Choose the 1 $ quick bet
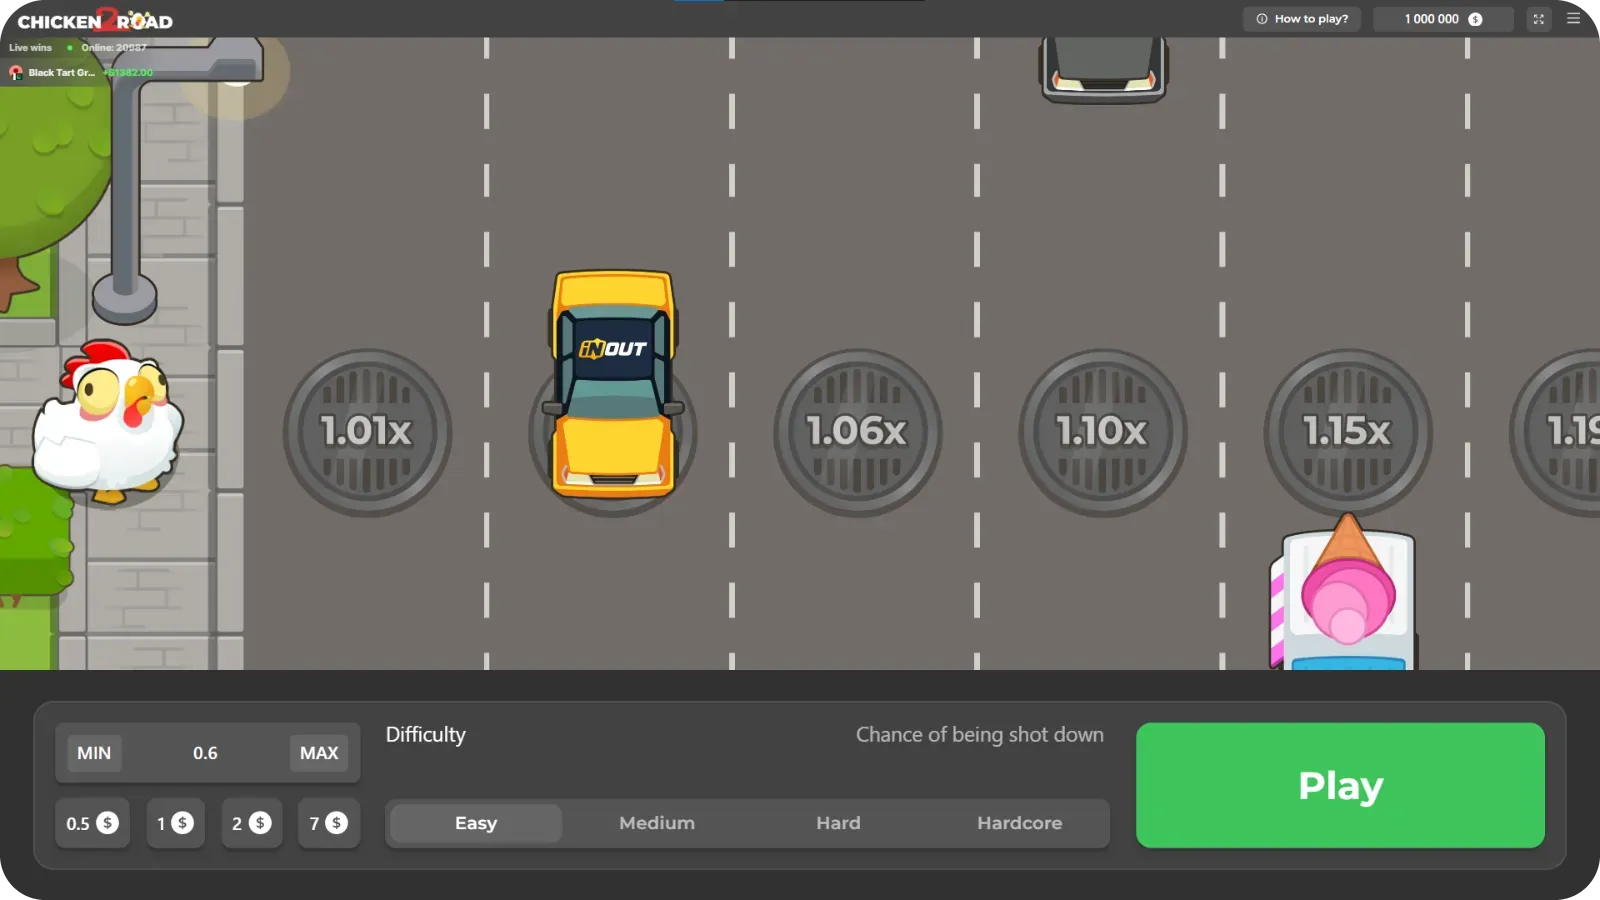The width and height of the screenshot is (1600, 900). point(175,823)
